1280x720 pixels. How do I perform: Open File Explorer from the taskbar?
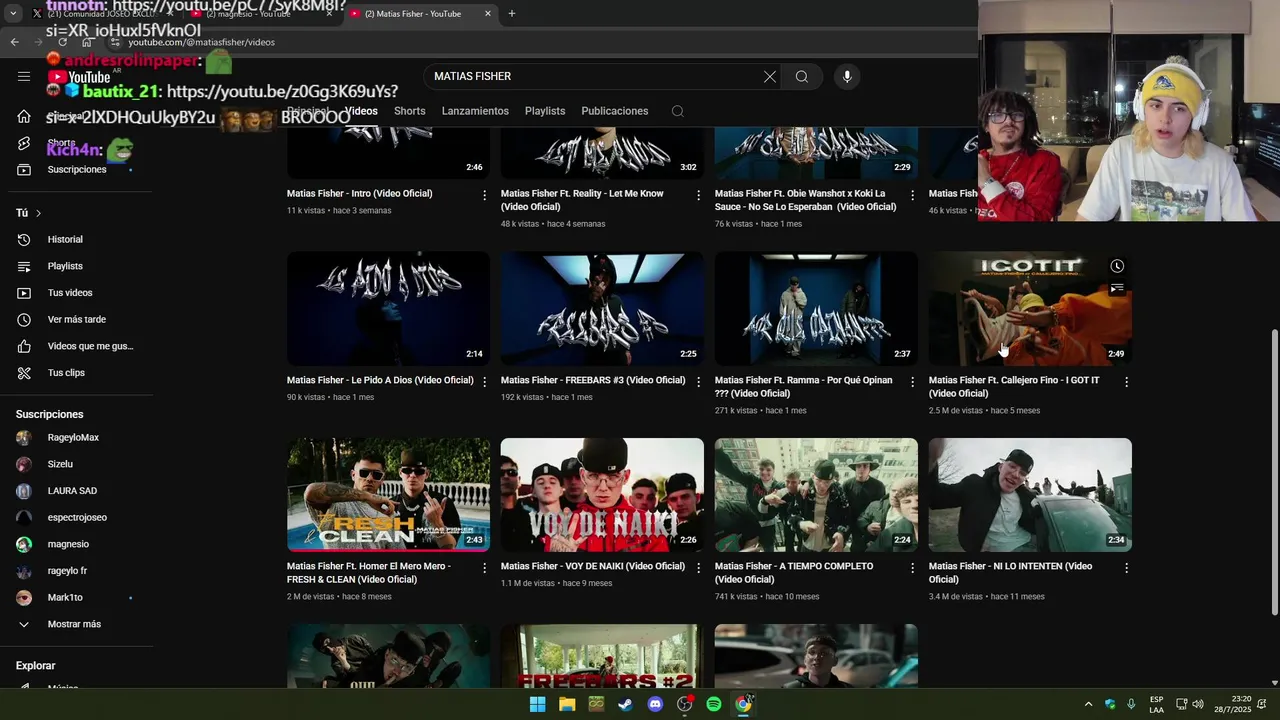567,704
